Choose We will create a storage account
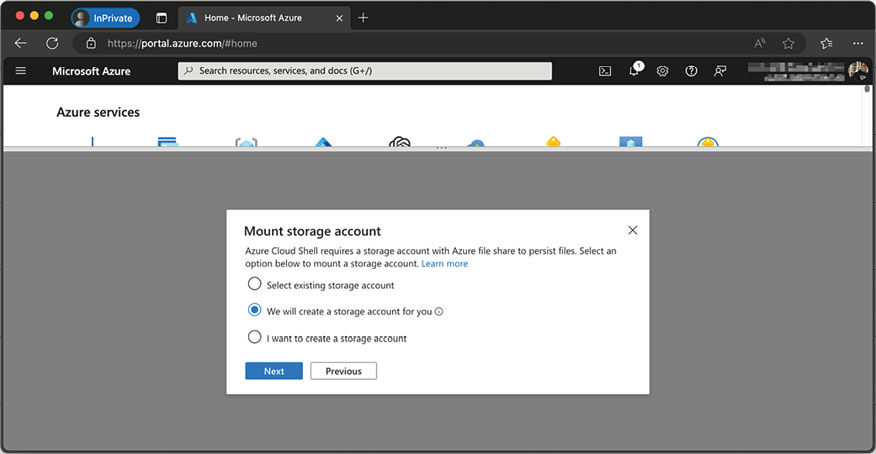The height and width of the screenshot is (454, 876). (x=254, y=310)
